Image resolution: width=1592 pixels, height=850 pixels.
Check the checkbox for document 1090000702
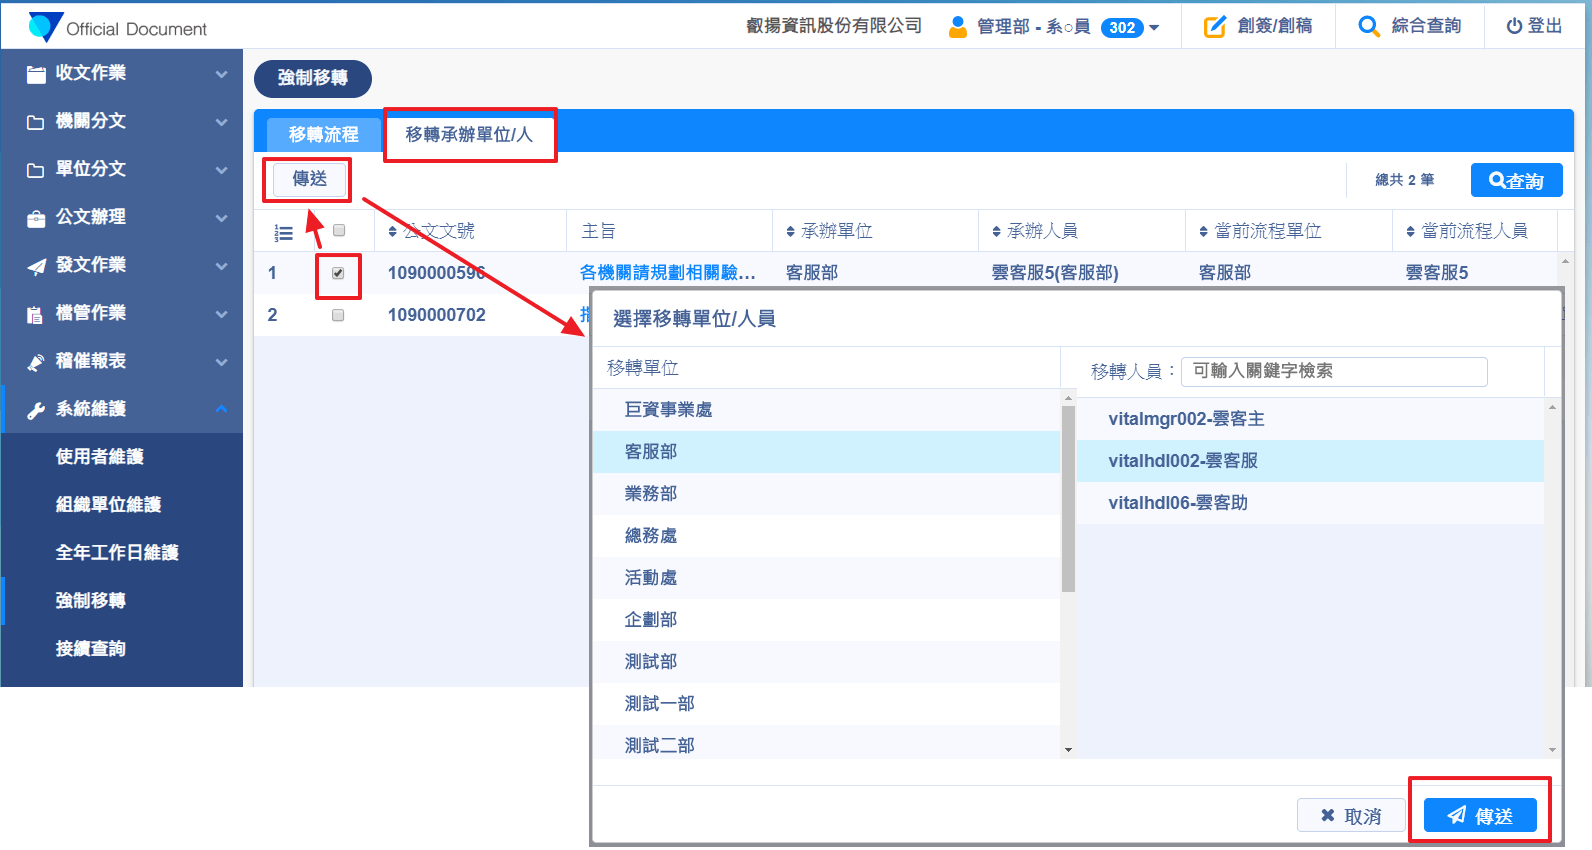(338, 315)
